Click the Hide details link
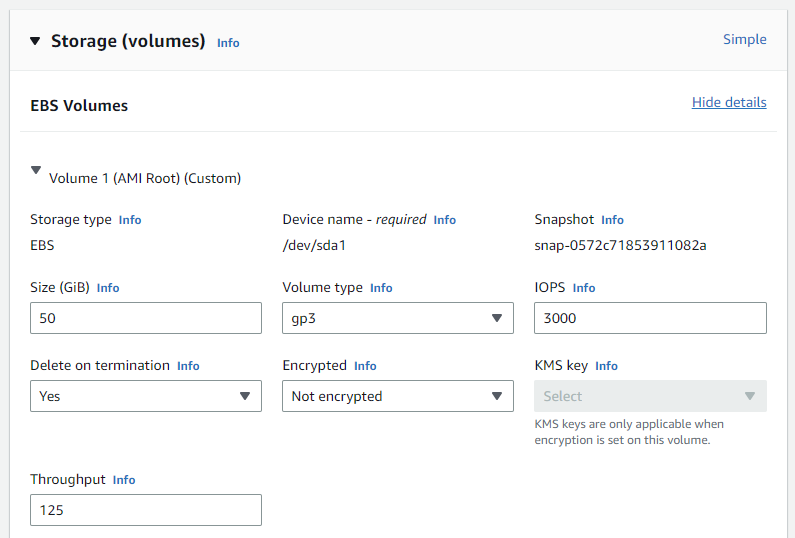The width and height of the screenshot is (795, 538). [x=729, y=102]
